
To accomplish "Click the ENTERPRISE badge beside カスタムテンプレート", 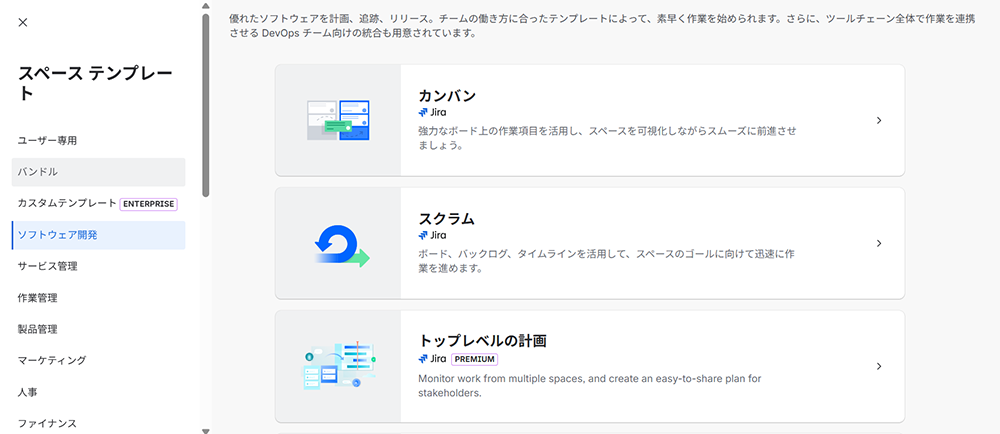I will 149,204.
